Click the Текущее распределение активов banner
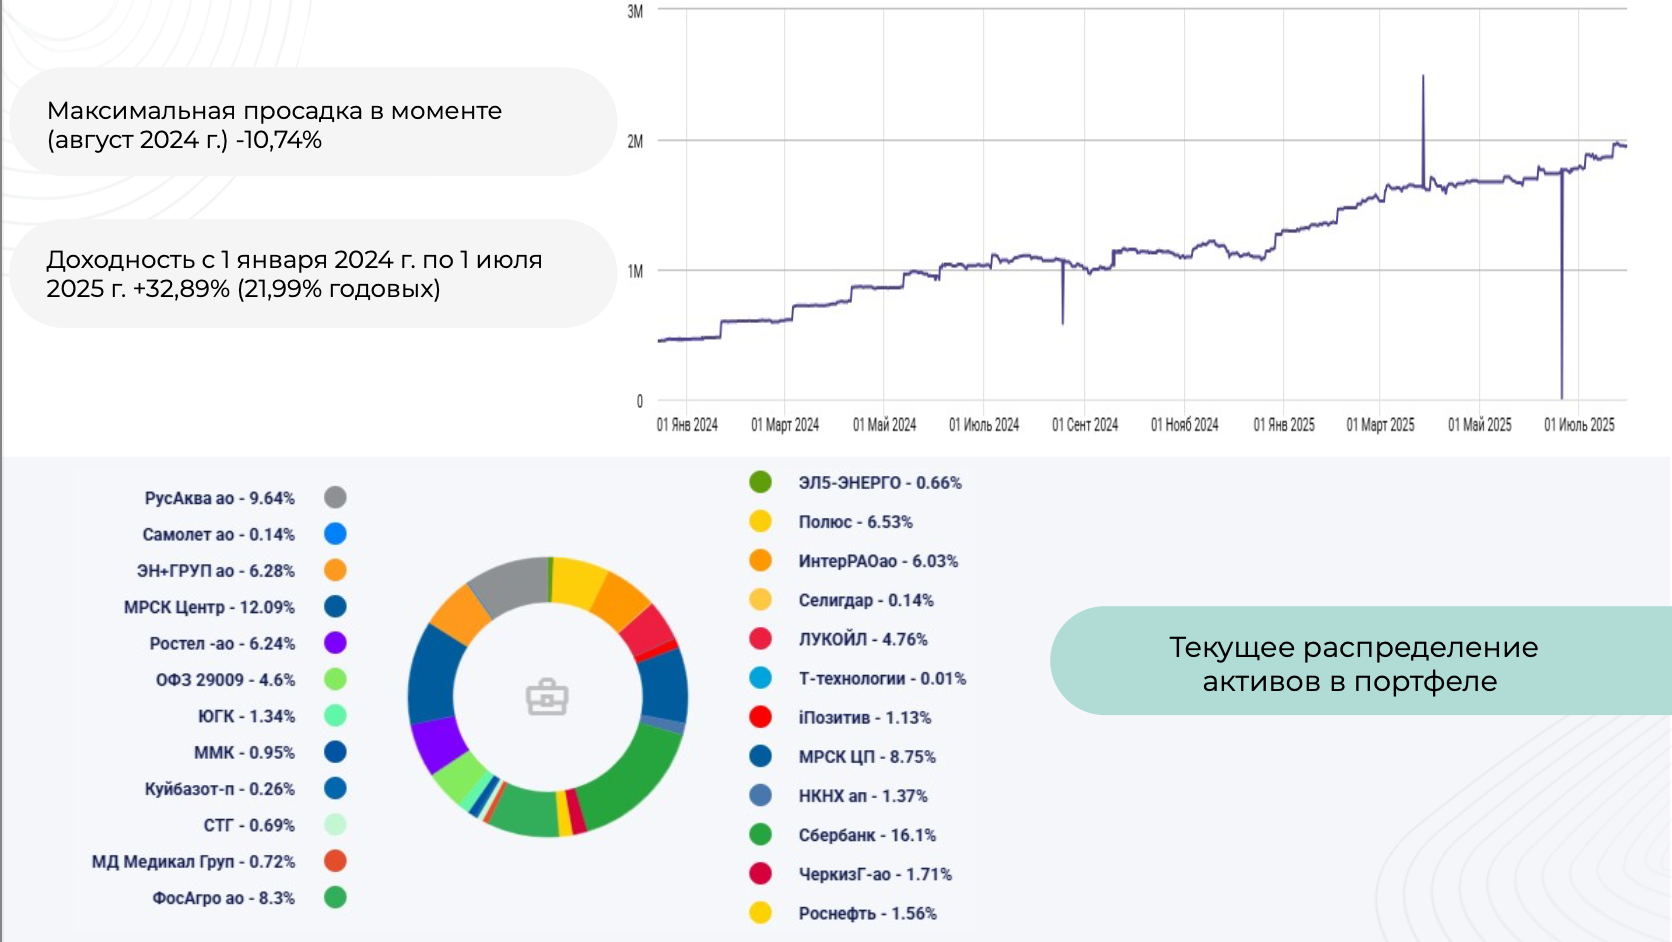 click(x=1353, y=664)
